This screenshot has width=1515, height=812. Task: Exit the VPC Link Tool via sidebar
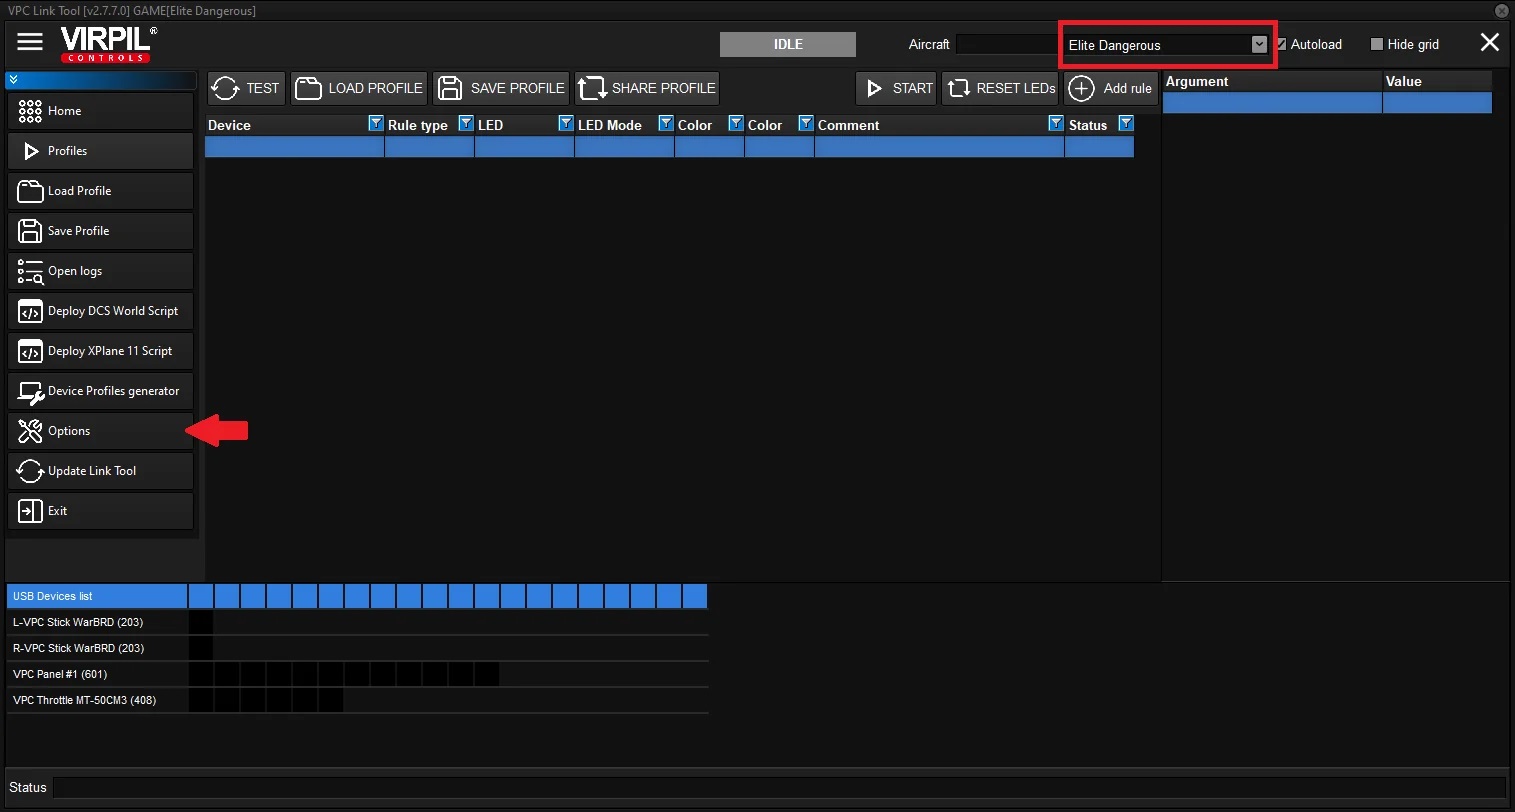click(100, 511)
